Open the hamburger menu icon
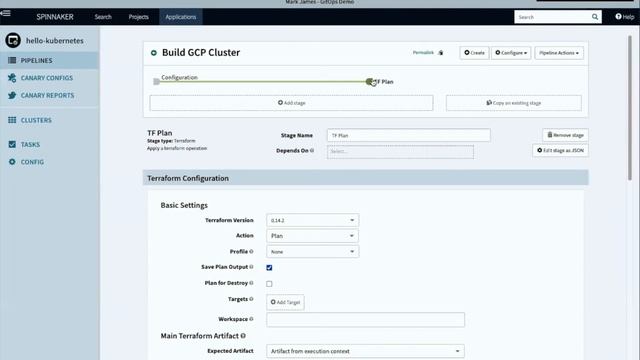Viewport: 640px width, 360px height. pyautogui.click(x=5, y=13)
